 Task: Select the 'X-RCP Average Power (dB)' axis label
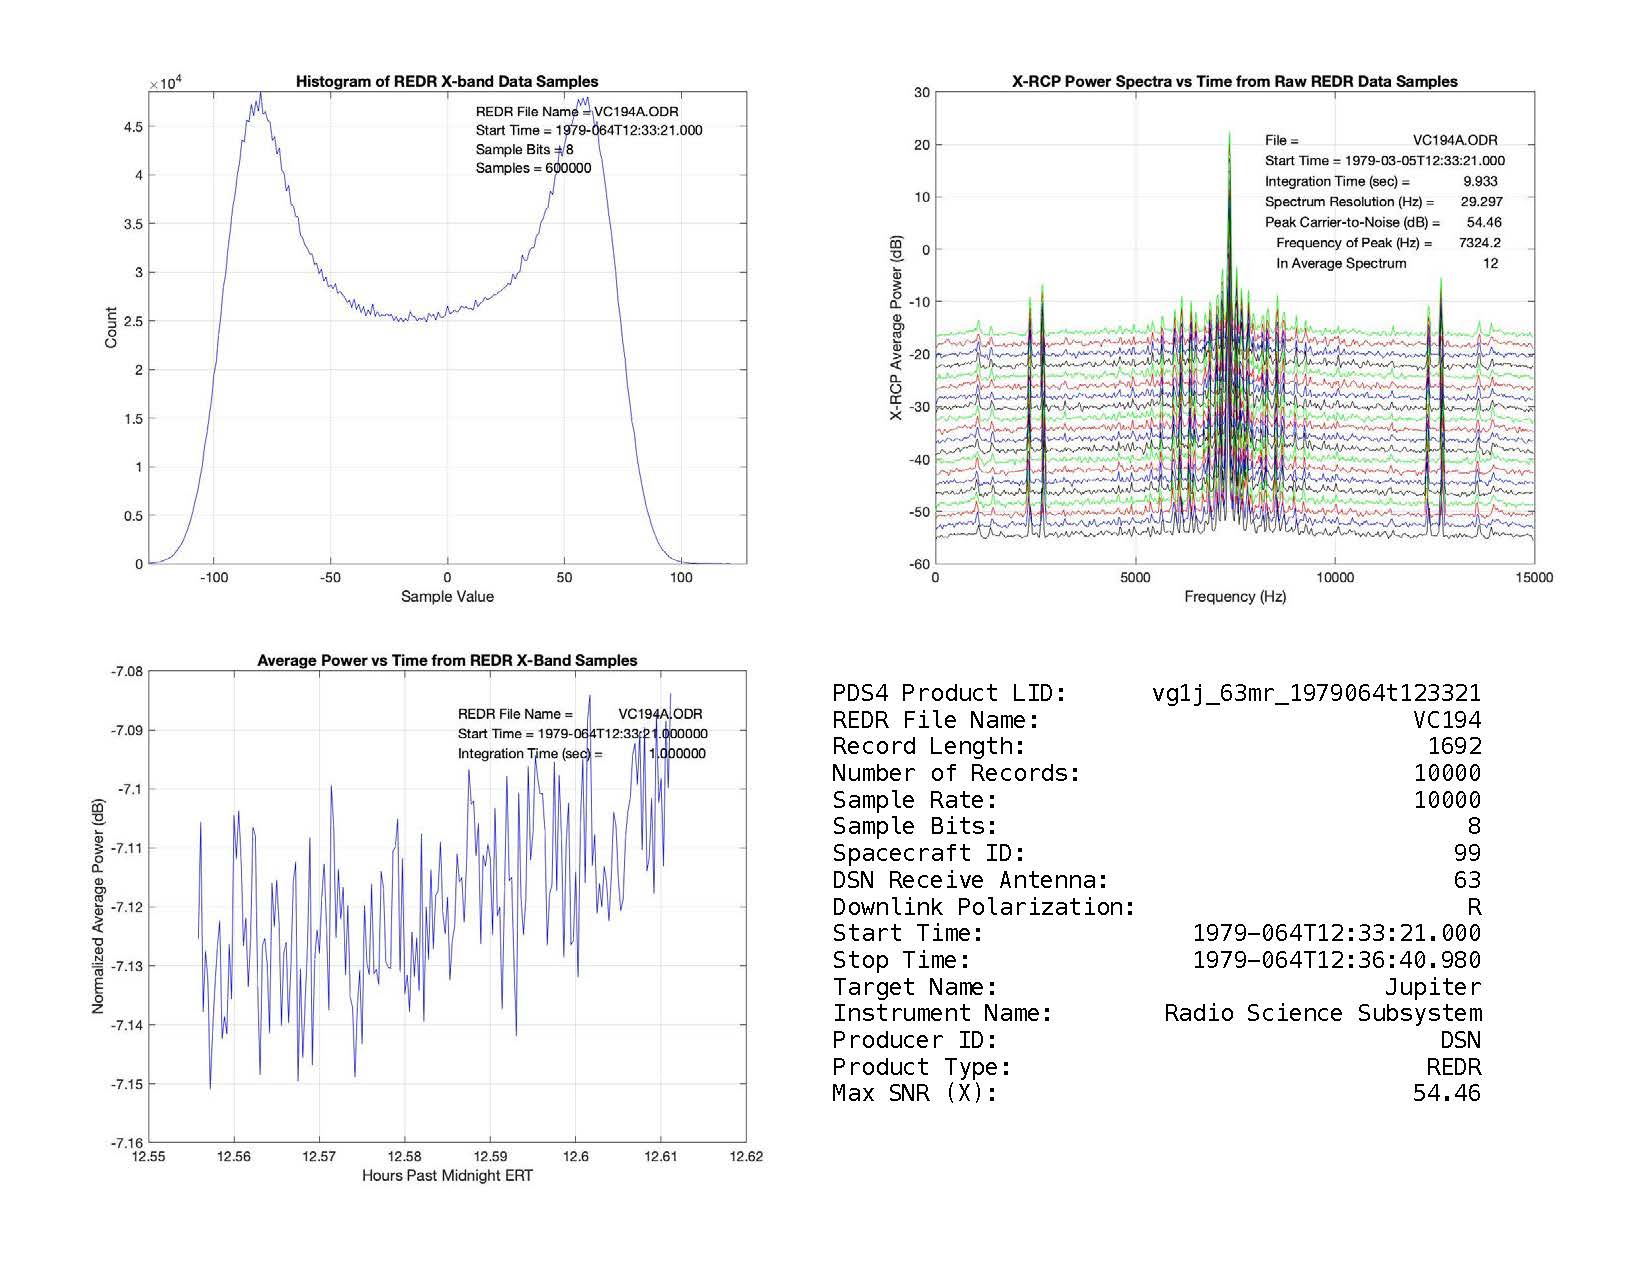pyautogui.click(x=896, y=328)
